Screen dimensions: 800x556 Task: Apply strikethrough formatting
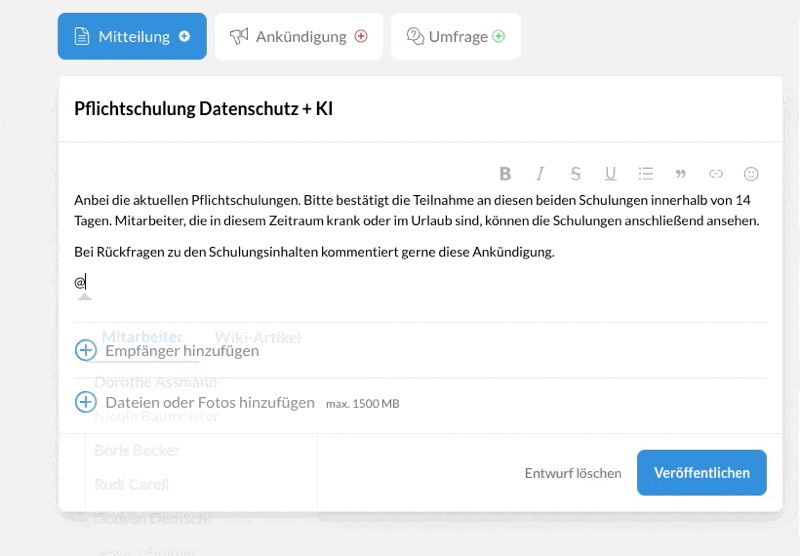point(575,173)
